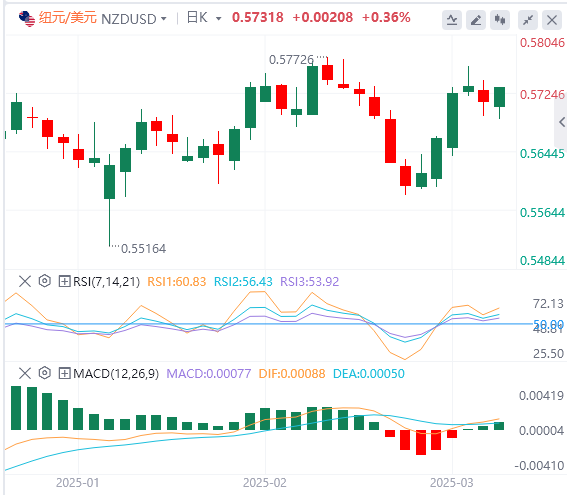The image size is (567, 495).
Task: Click the candlestick chart type icon
Action: pos(500,20)
